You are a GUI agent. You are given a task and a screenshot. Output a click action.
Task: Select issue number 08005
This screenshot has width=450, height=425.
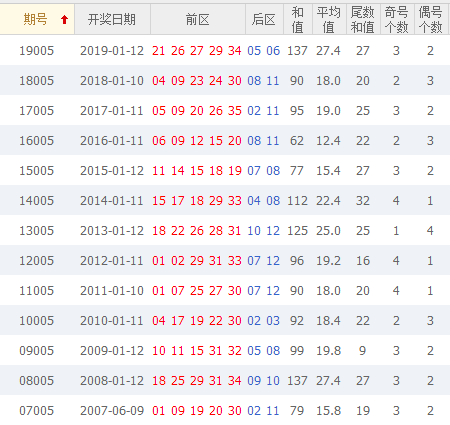pyautogui.click(x=36, y=381)
